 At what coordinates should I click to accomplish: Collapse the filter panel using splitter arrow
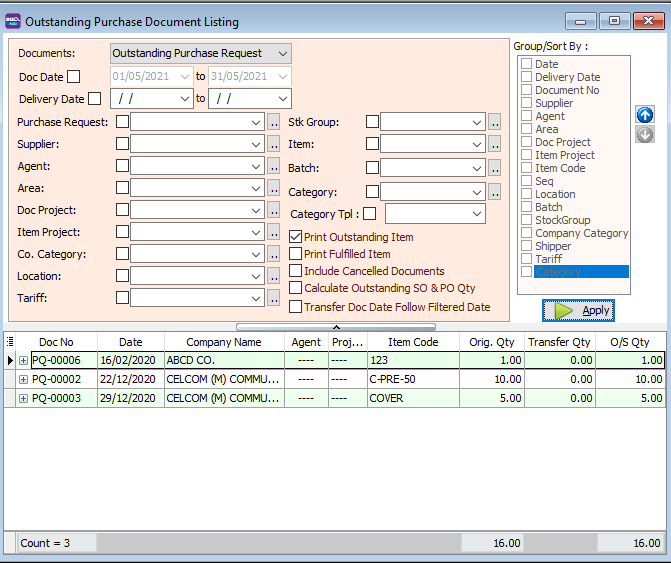(x=336, y=326)
